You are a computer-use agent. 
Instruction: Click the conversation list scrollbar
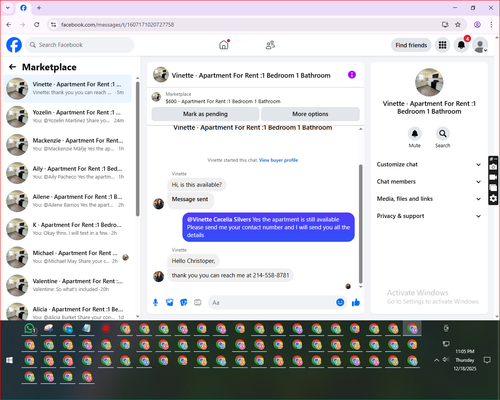(138, 150)
